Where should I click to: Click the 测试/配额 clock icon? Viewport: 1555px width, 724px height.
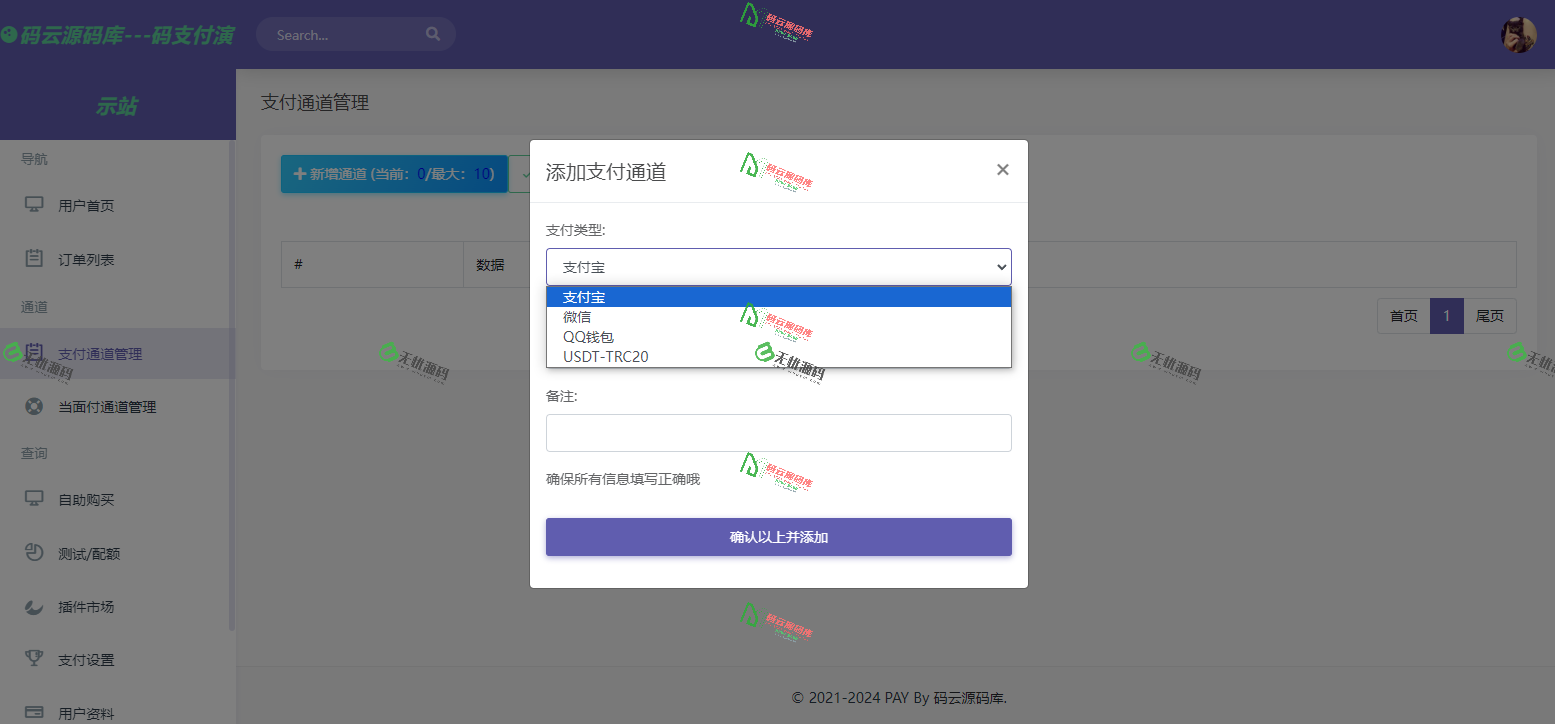pyautogui.click(x=33, y=553)
